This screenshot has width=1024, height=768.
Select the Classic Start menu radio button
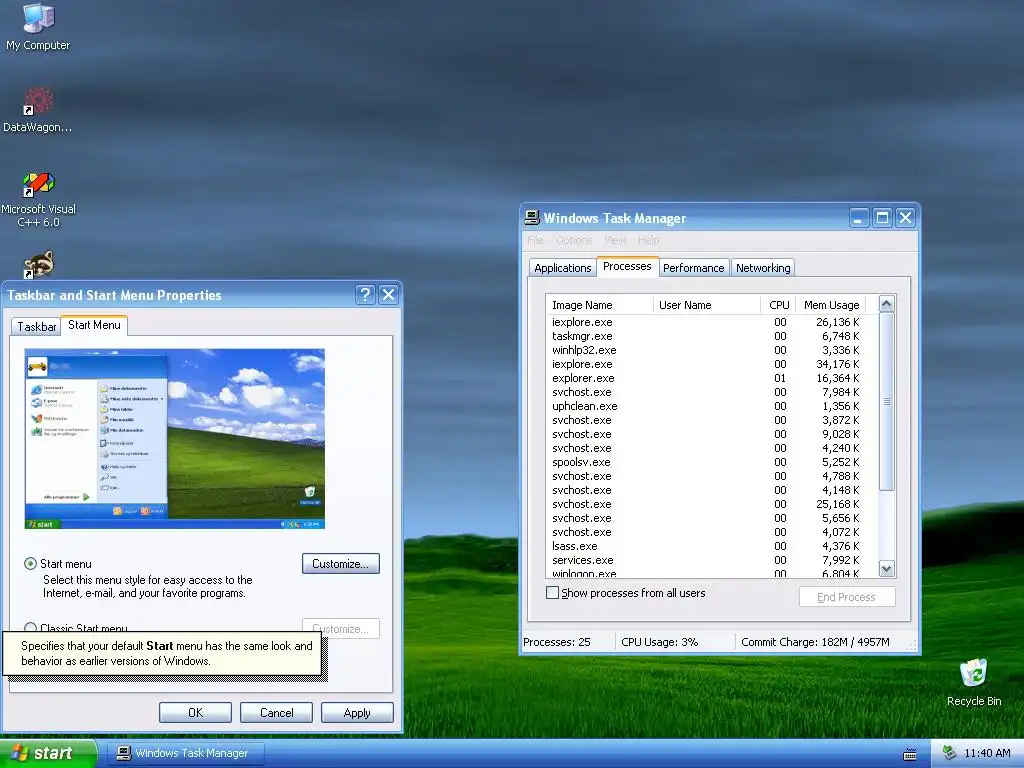coord(30,627)
